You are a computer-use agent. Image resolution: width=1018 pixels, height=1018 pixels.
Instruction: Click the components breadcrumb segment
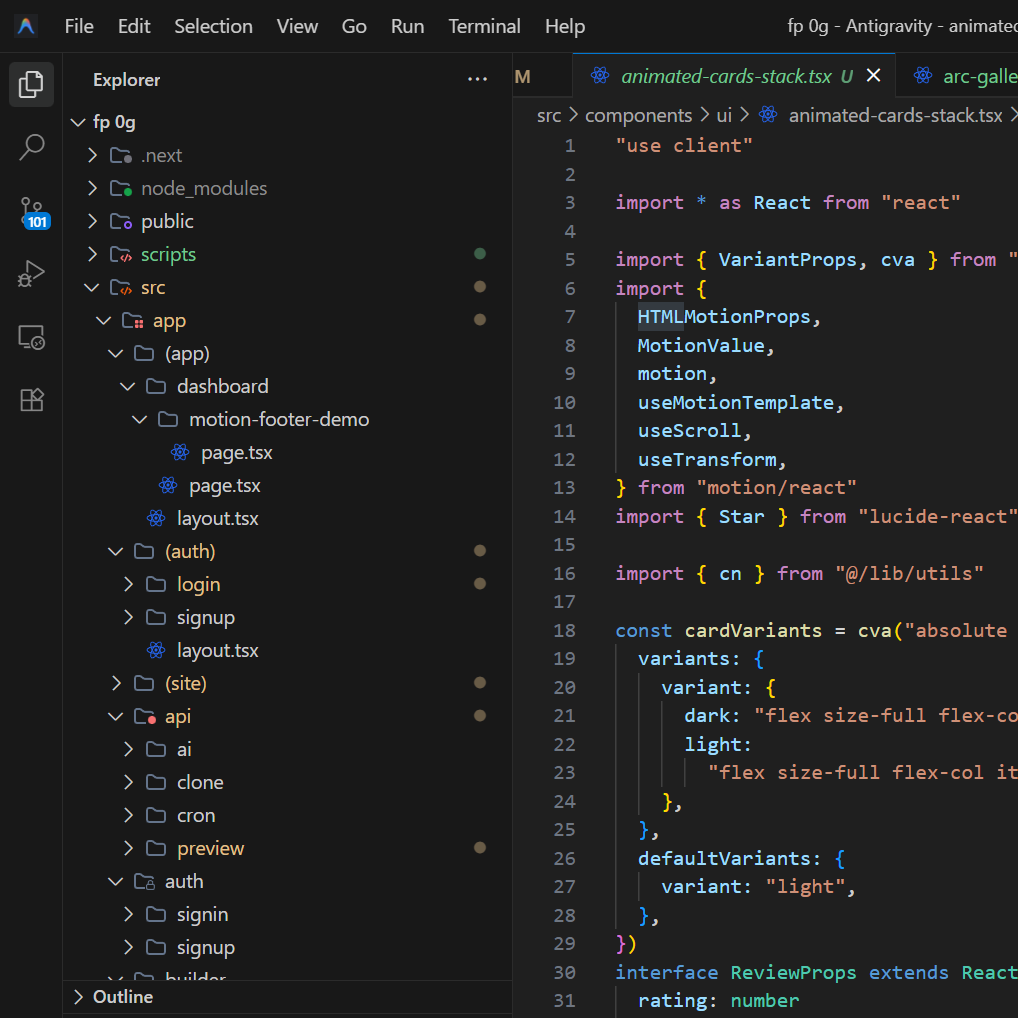pyautogui.click(x=638, y=115)
